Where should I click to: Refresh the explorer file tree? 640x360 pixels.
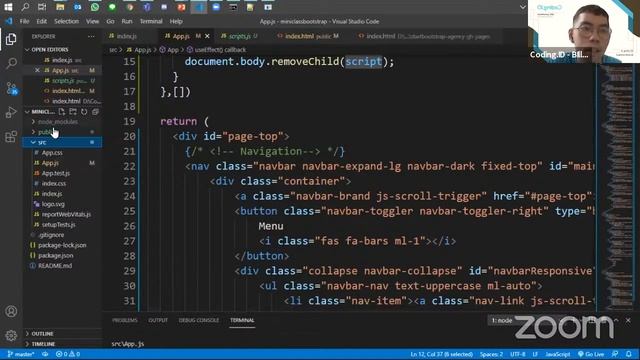click(x=84, y=111)
